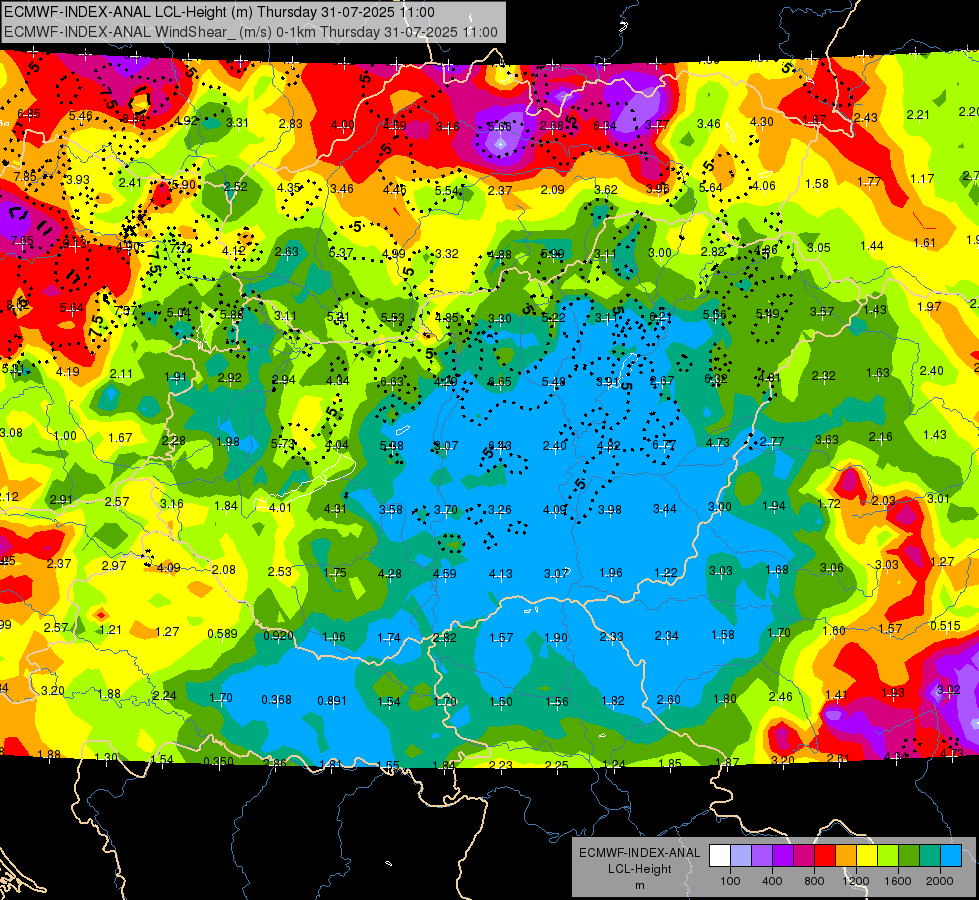Click the legend unit label 'm'
979x900 pixels.
(639, 885)
